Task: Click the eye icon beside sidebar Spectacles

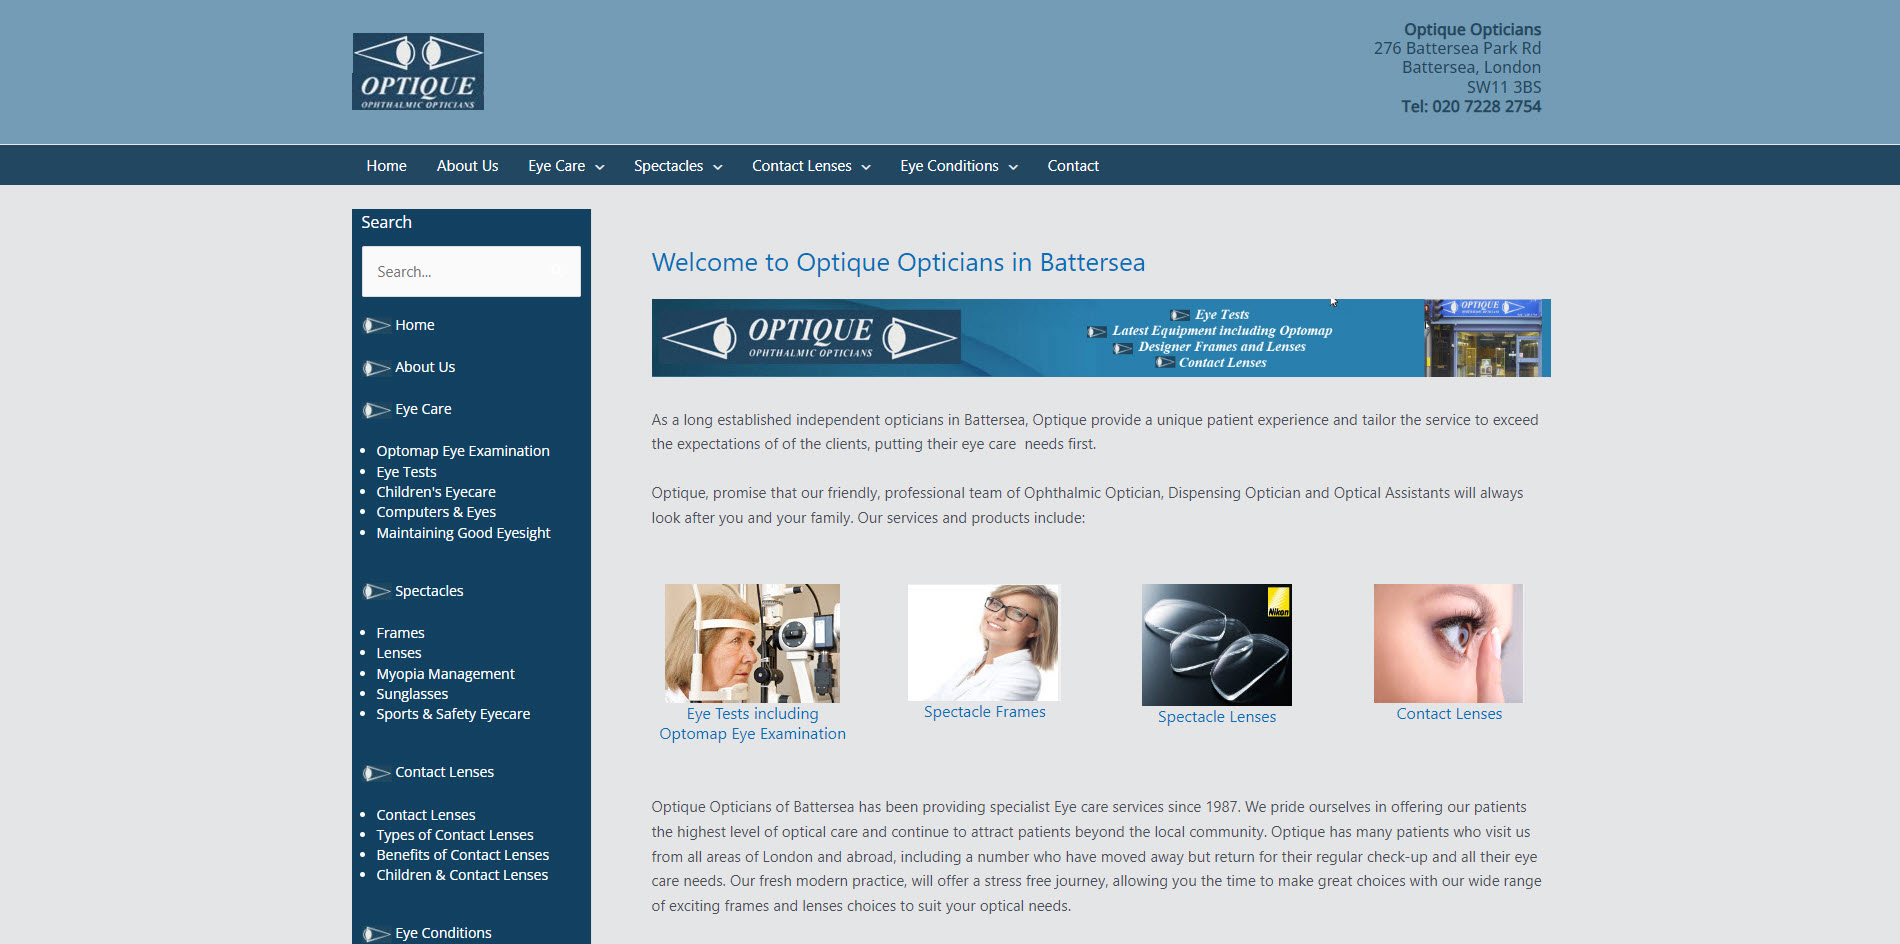Action: [376, 591]
